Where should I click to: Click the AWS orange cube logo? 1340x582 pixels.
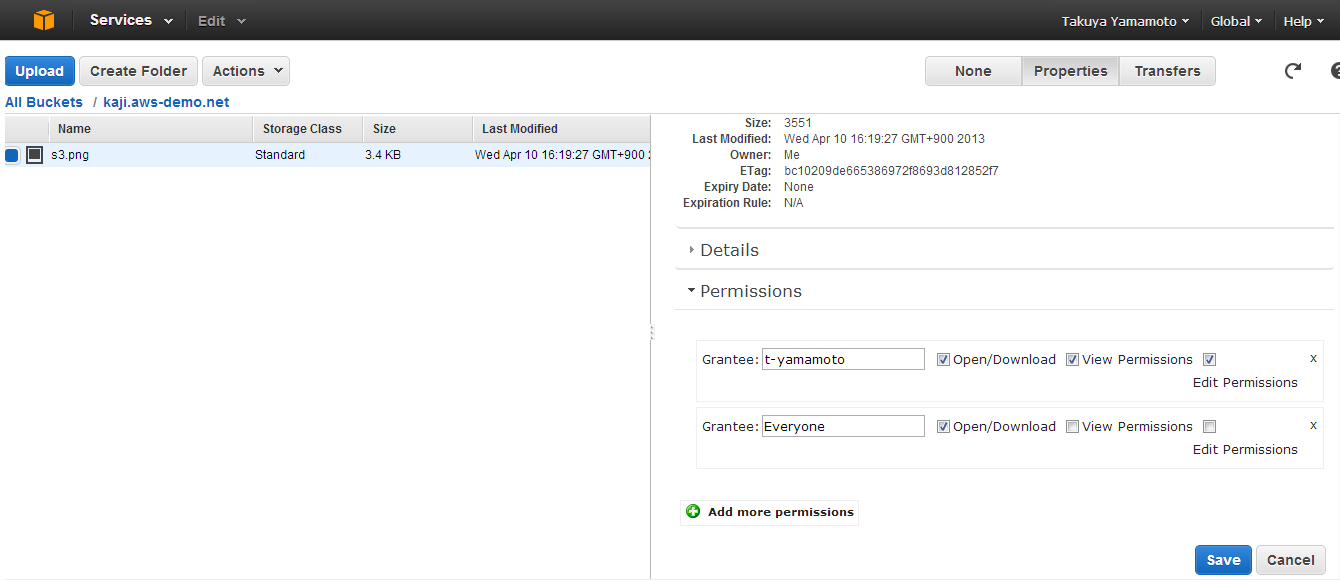[43, 20]
